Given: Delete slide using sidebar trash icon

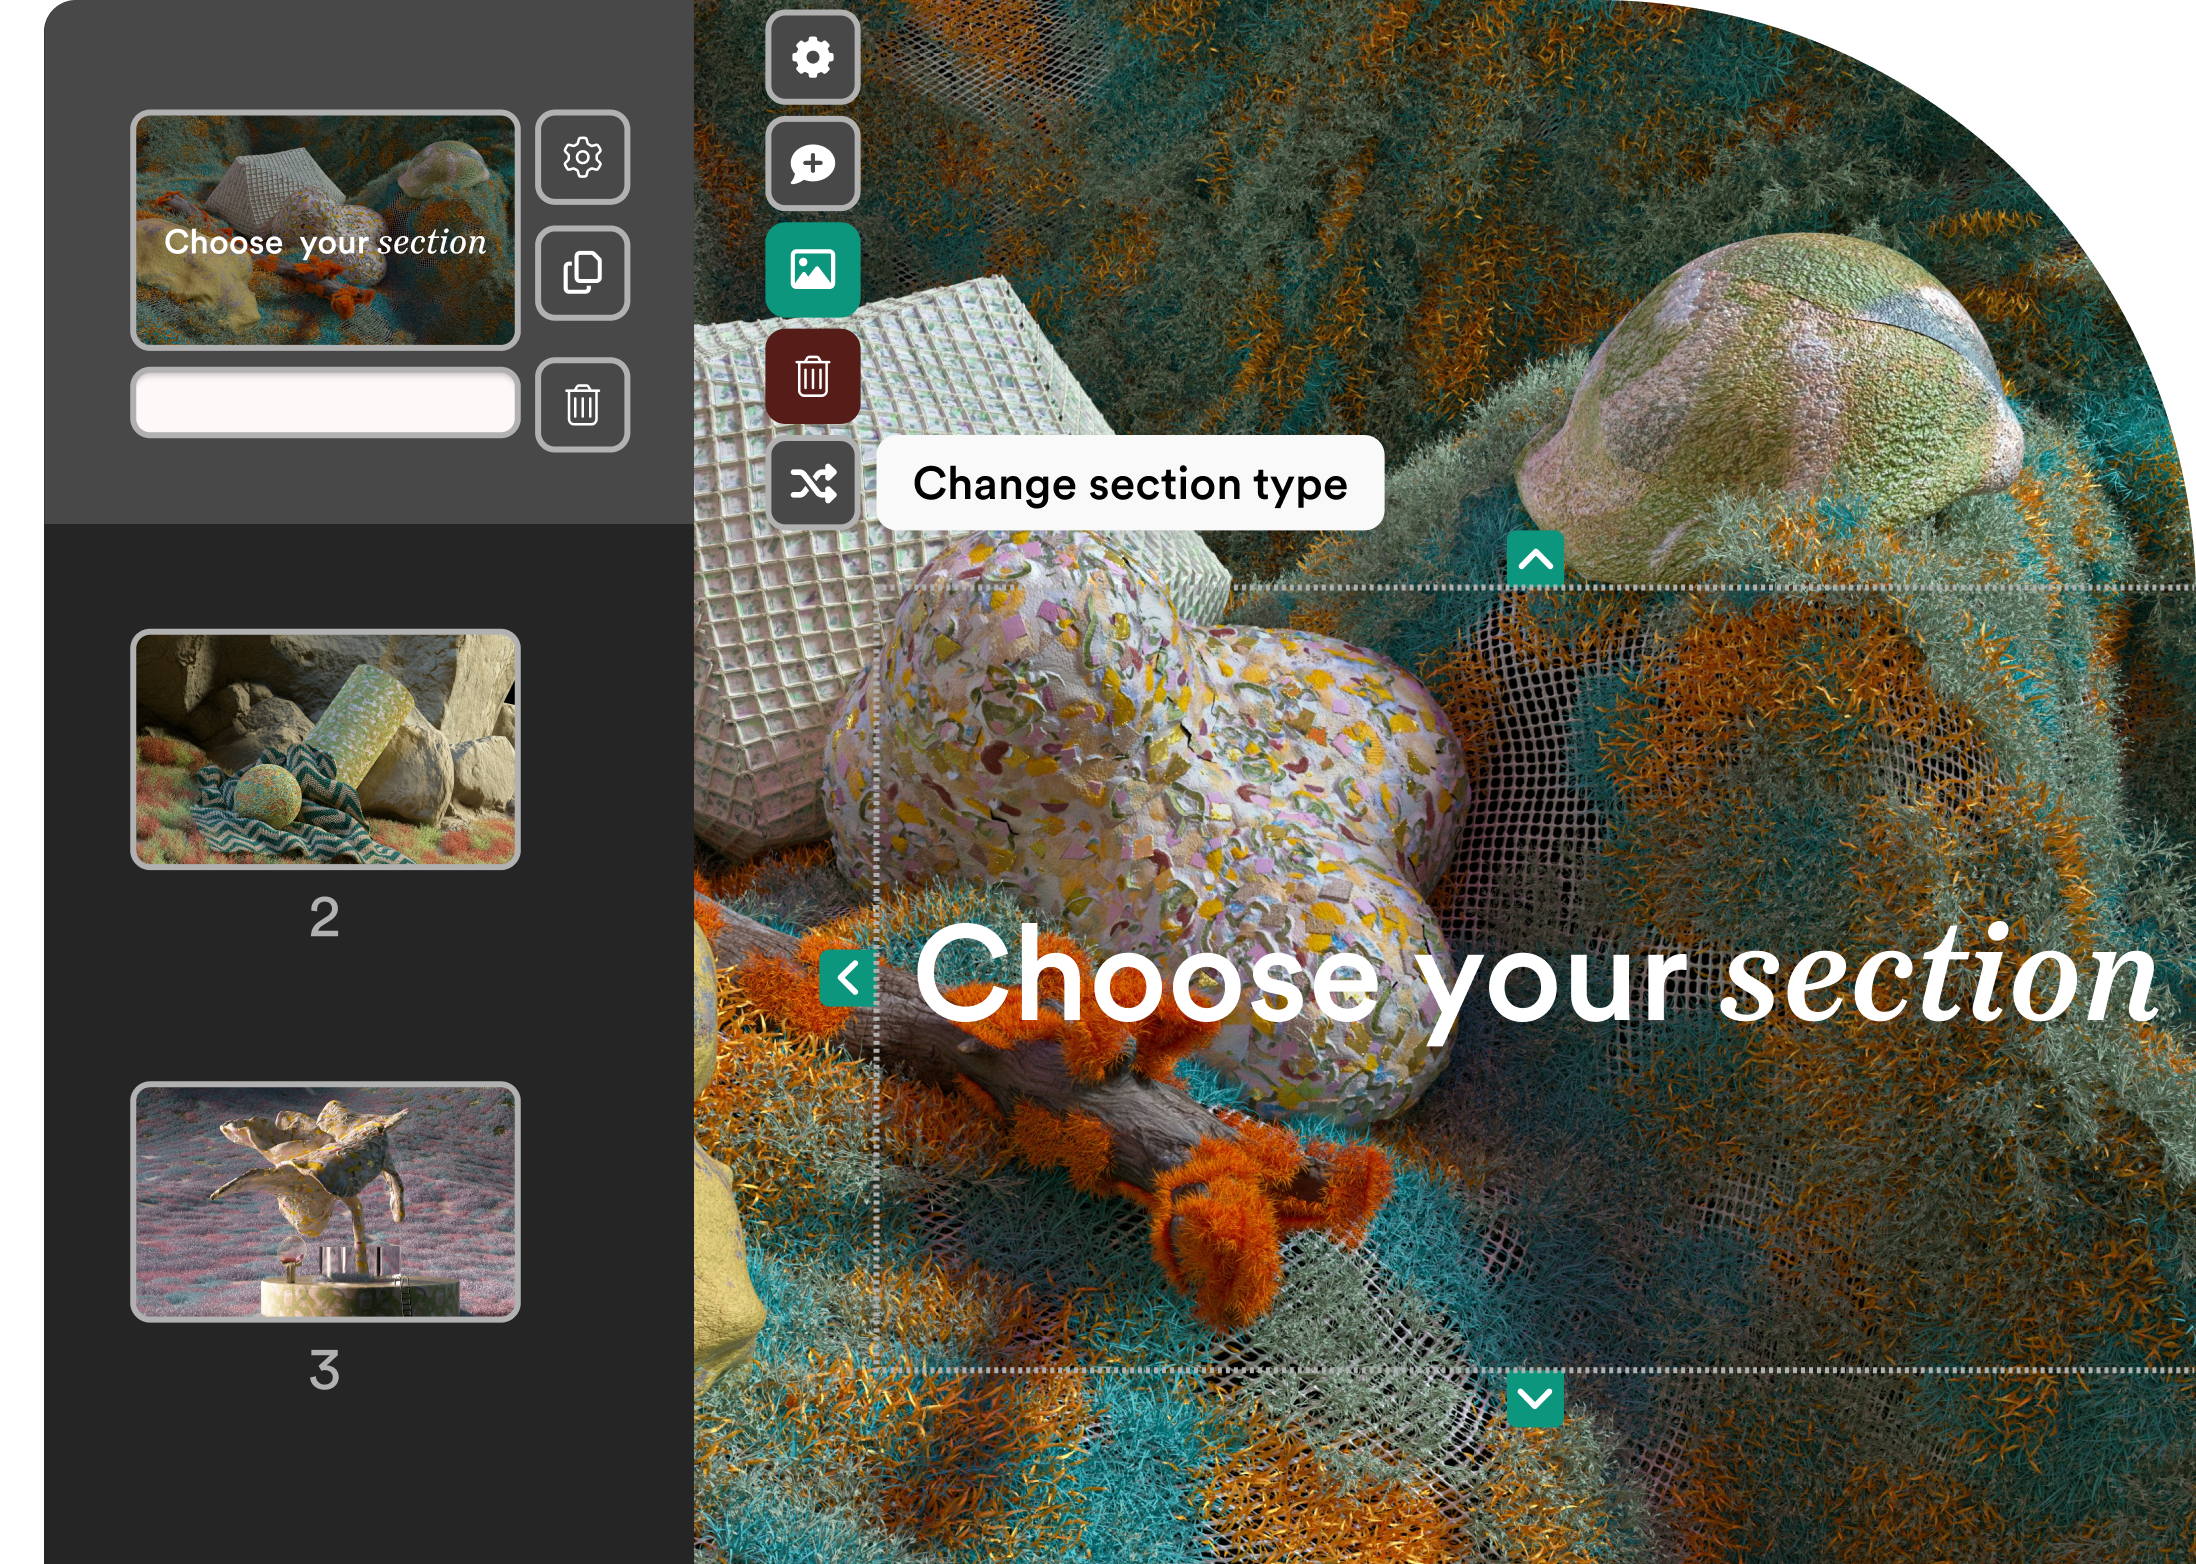Looking at the screenshot, I should pos(582,405).
